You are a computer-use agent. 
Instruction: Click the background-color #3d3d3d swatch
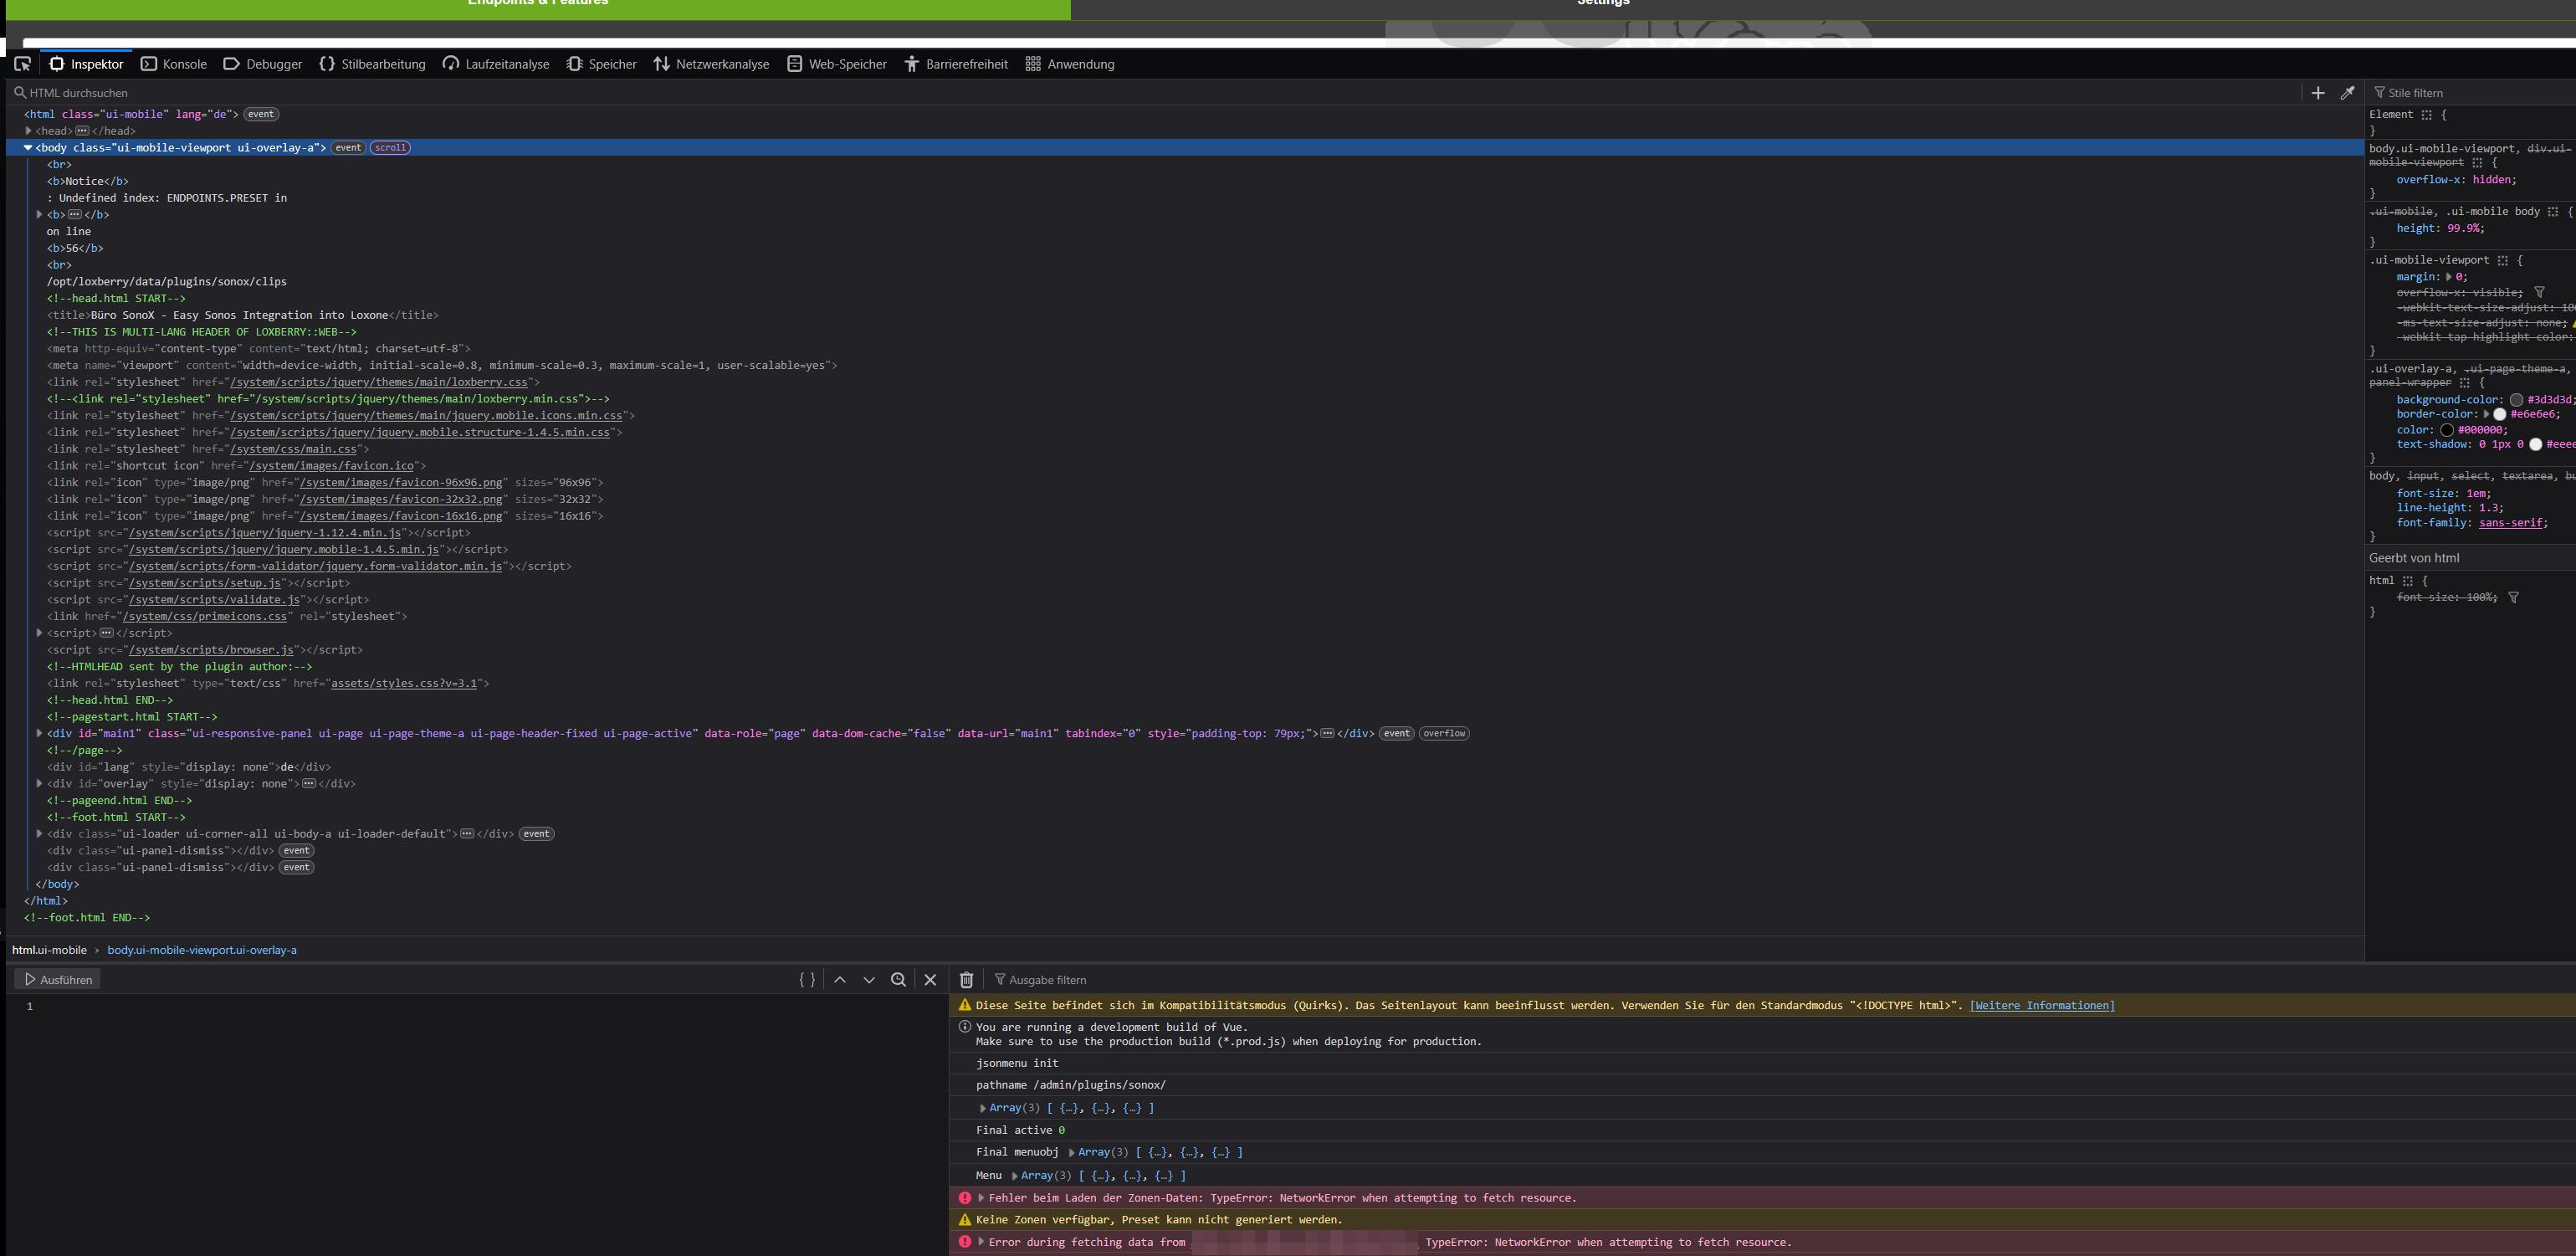tap(2516, 400)
